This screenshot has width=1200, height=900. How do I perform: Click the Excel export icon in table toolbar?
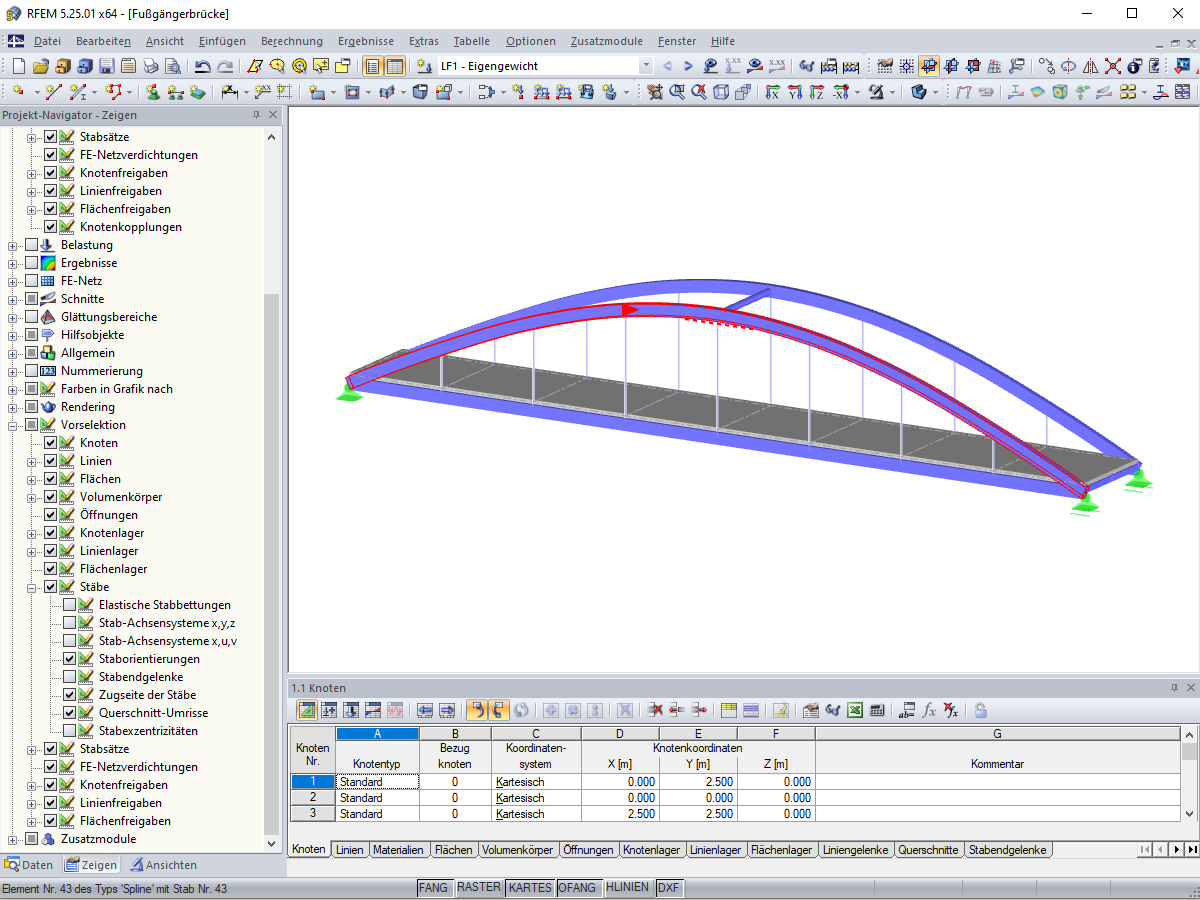(x=855, y=710)
